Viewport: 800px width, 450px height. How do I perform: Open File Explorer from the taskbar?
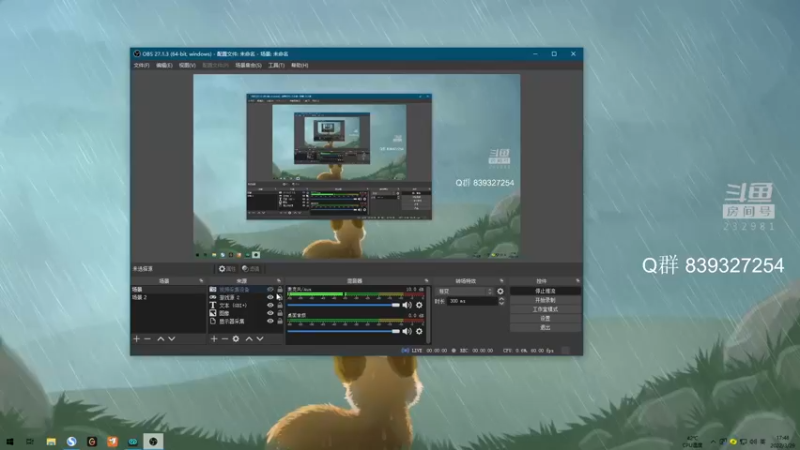tap(51, 441)
